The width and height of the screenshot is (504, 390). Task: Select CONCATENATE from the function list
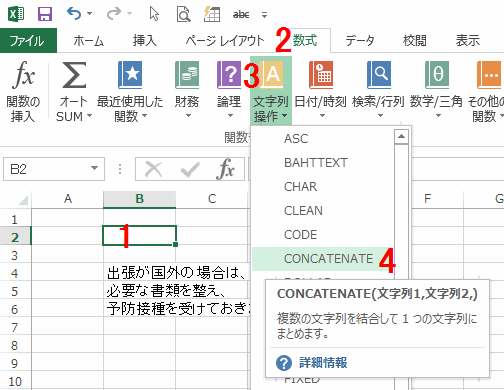(323, 259)
